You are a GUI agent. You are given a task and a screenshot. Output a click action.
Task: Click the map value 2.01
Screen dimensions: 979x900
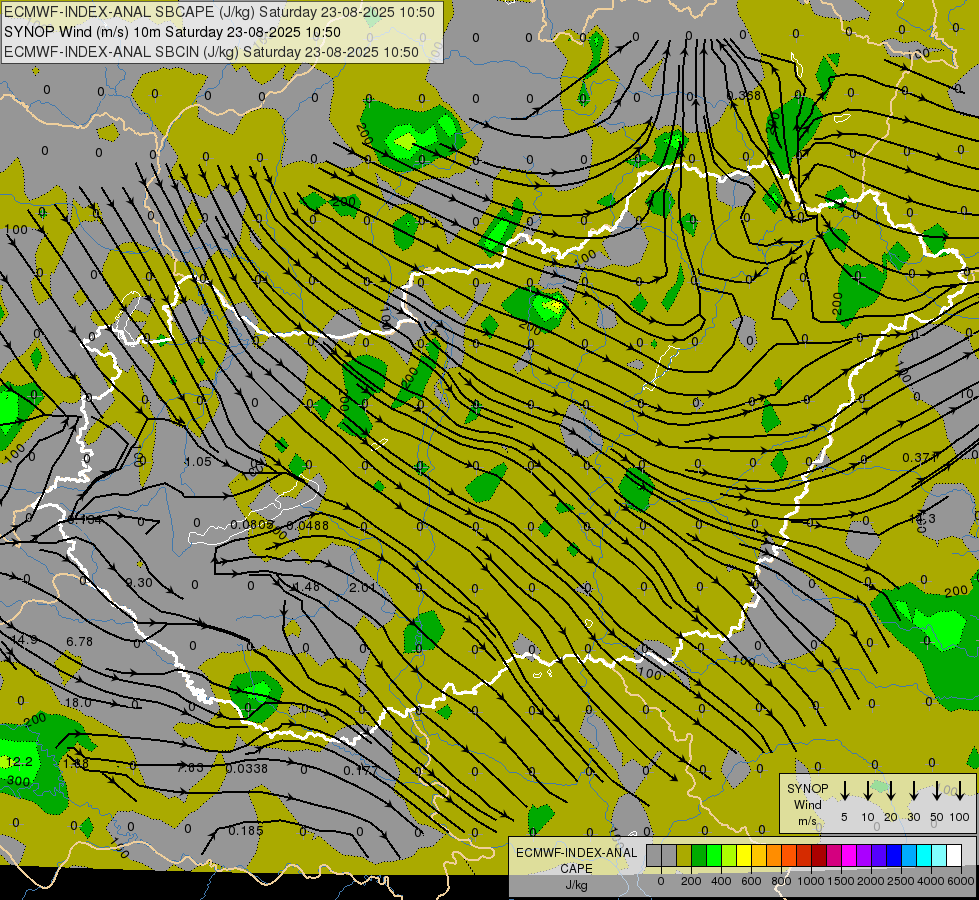tap(363, 588)
